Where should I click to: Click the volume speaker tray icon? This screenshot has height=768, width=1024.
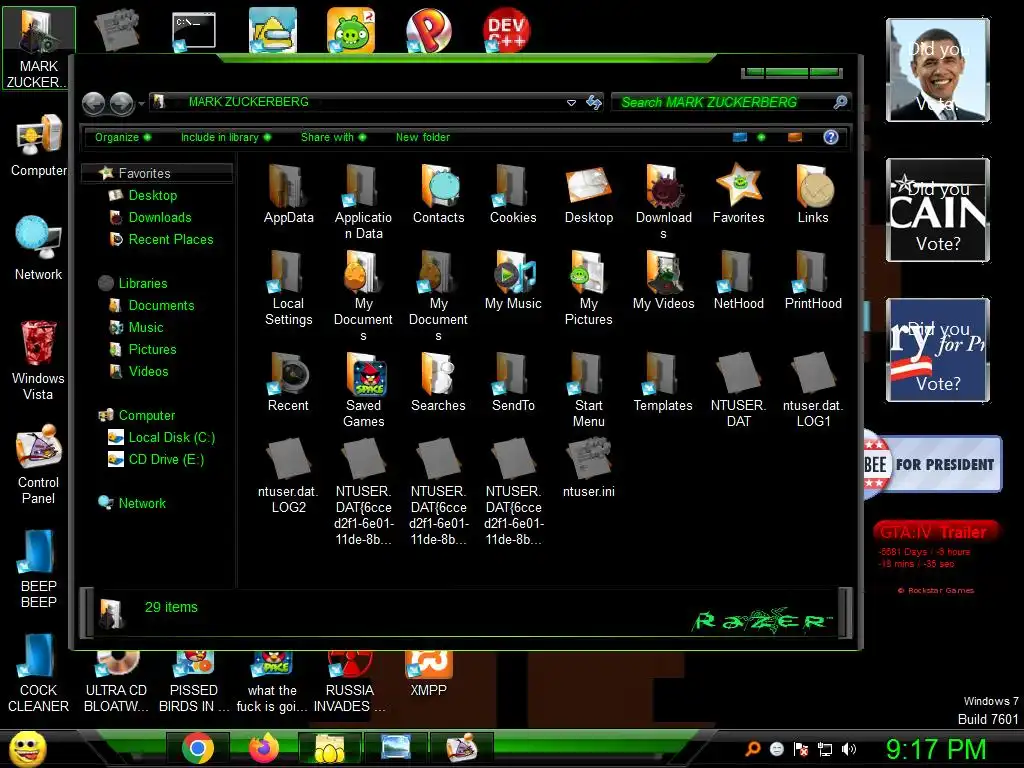pos(849,749)
